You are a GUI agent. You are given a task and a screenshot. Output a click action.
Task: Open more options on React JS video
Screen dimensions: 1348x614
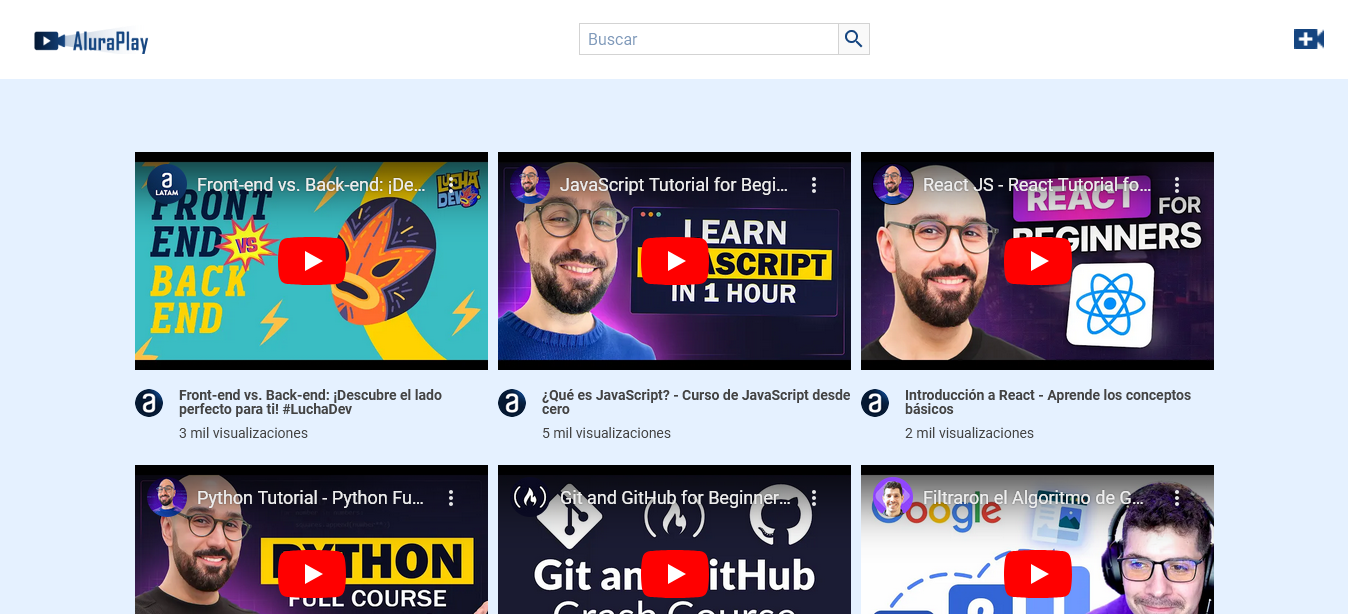[1177, 185]
